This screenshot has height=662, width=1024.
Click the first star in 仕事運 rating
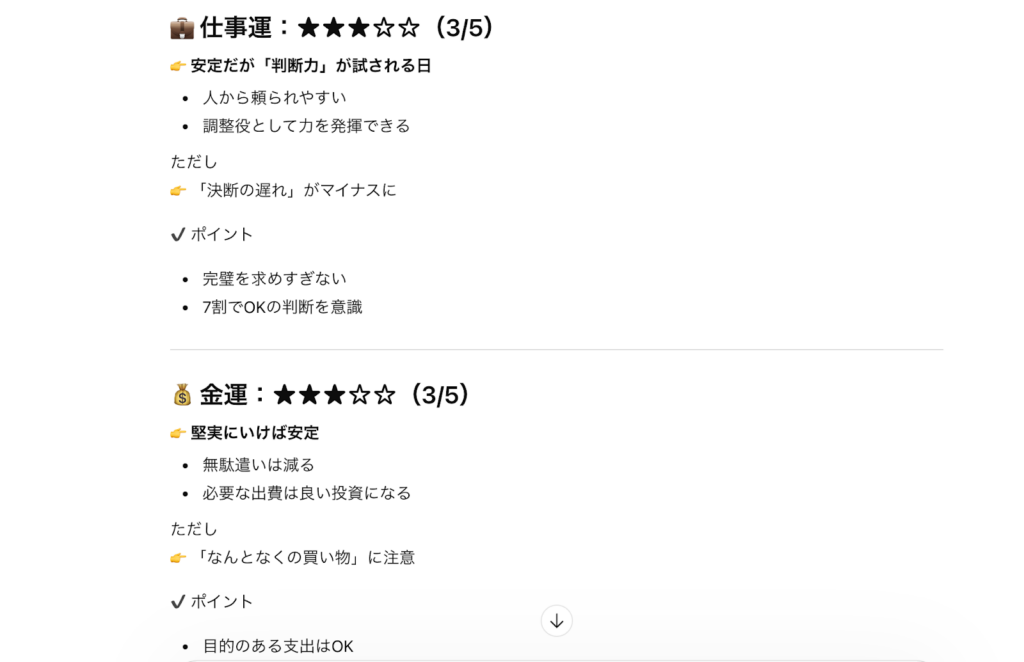[x=309, y=28]
